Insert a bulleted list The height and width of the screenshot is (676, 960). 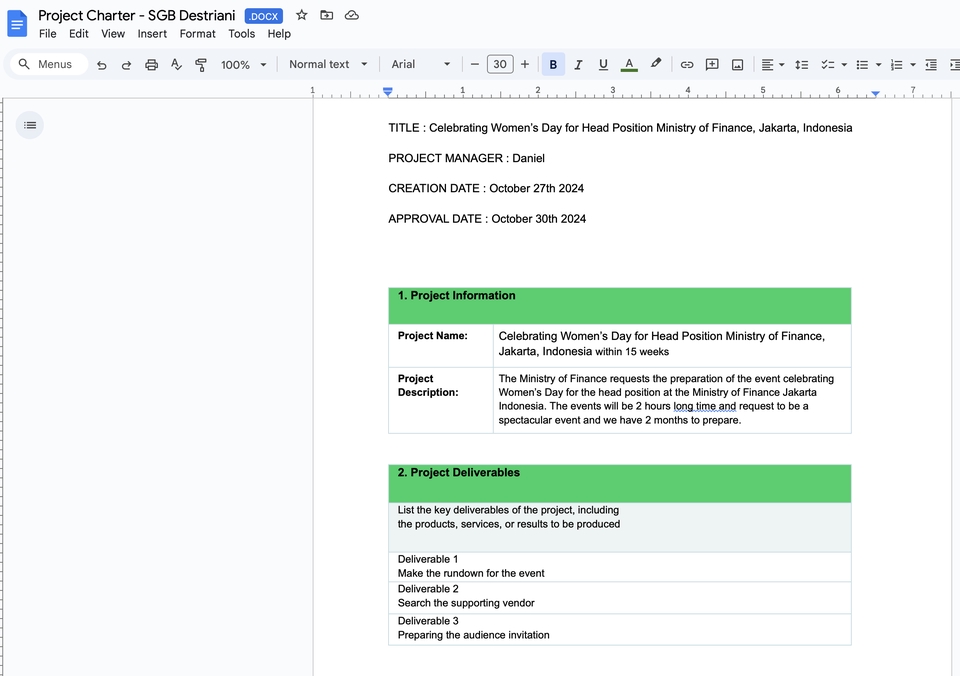pos(862,64)
